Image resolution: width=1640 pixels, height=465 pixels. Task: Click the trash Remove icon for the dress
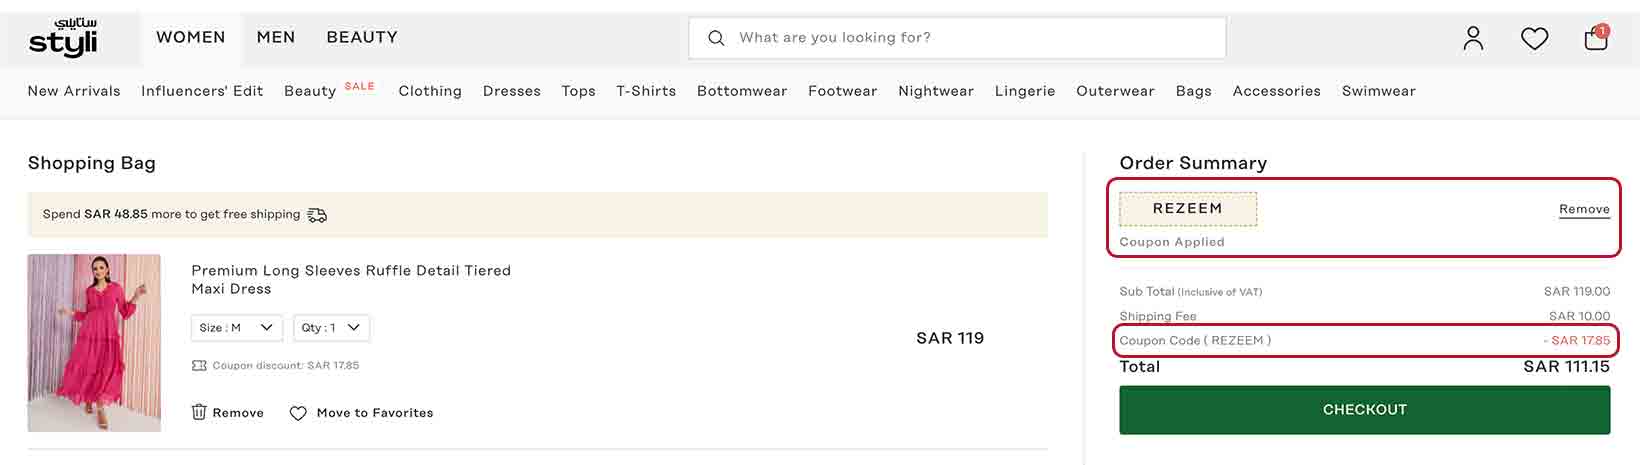(x=199, y=412)
